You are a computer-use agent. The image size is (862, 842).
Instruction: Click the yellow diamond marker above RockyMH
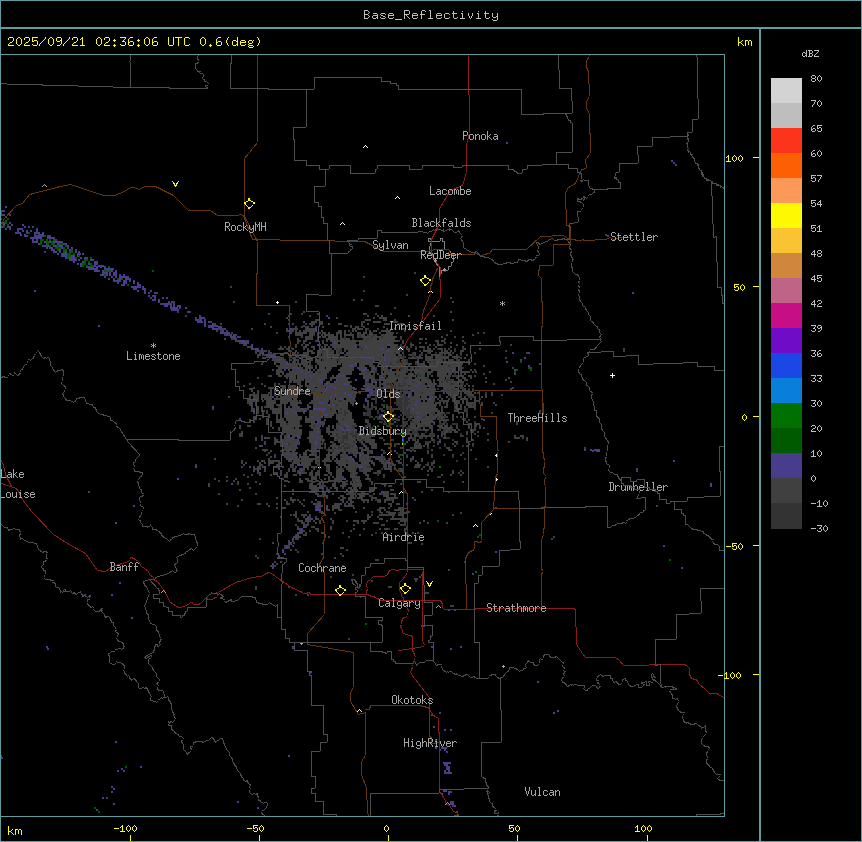click(x=249, y=203)
